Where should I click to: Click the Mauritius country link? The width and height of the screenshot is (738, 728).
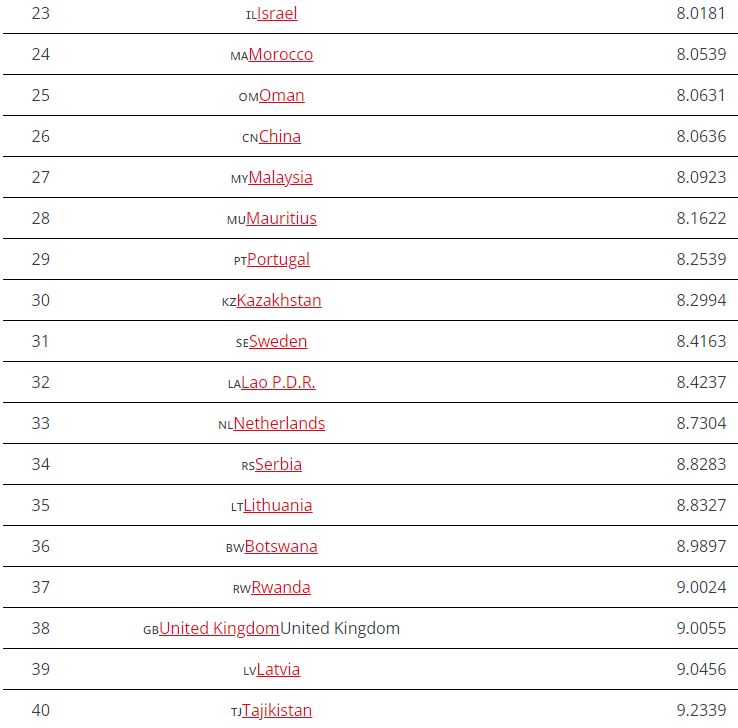(281, 218)
